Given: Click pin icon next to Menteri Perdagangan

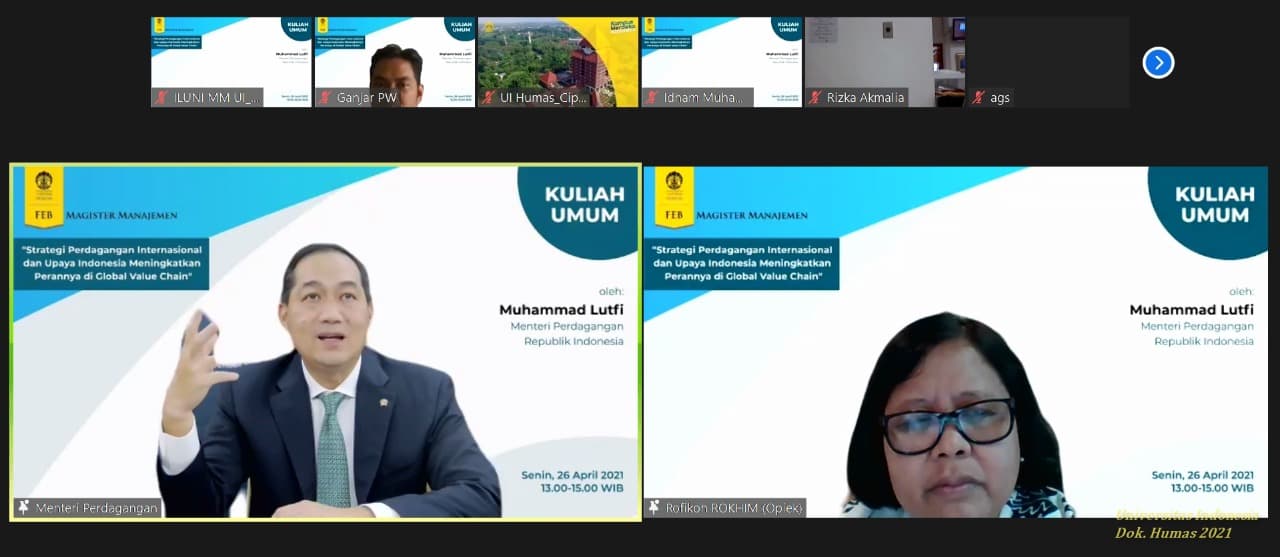Looking at the screenshot, I should [23, 508].
